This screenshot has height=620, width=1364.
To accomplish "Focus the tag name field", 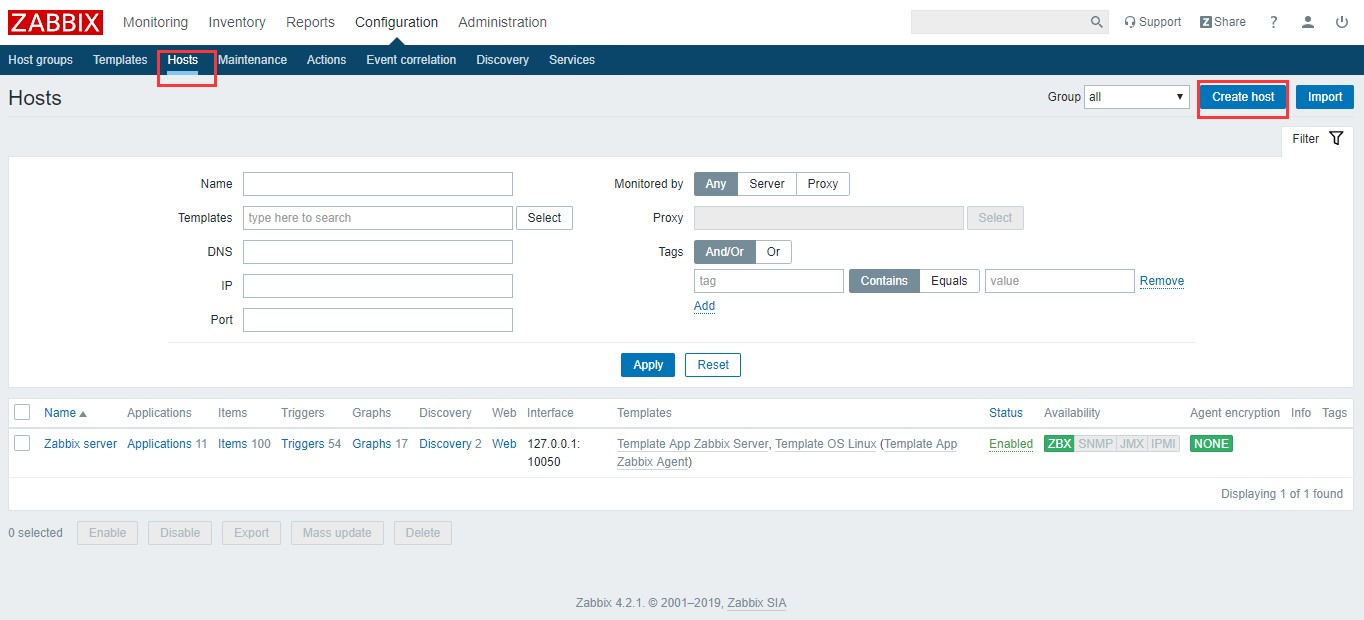I will (x=769, y=281).
